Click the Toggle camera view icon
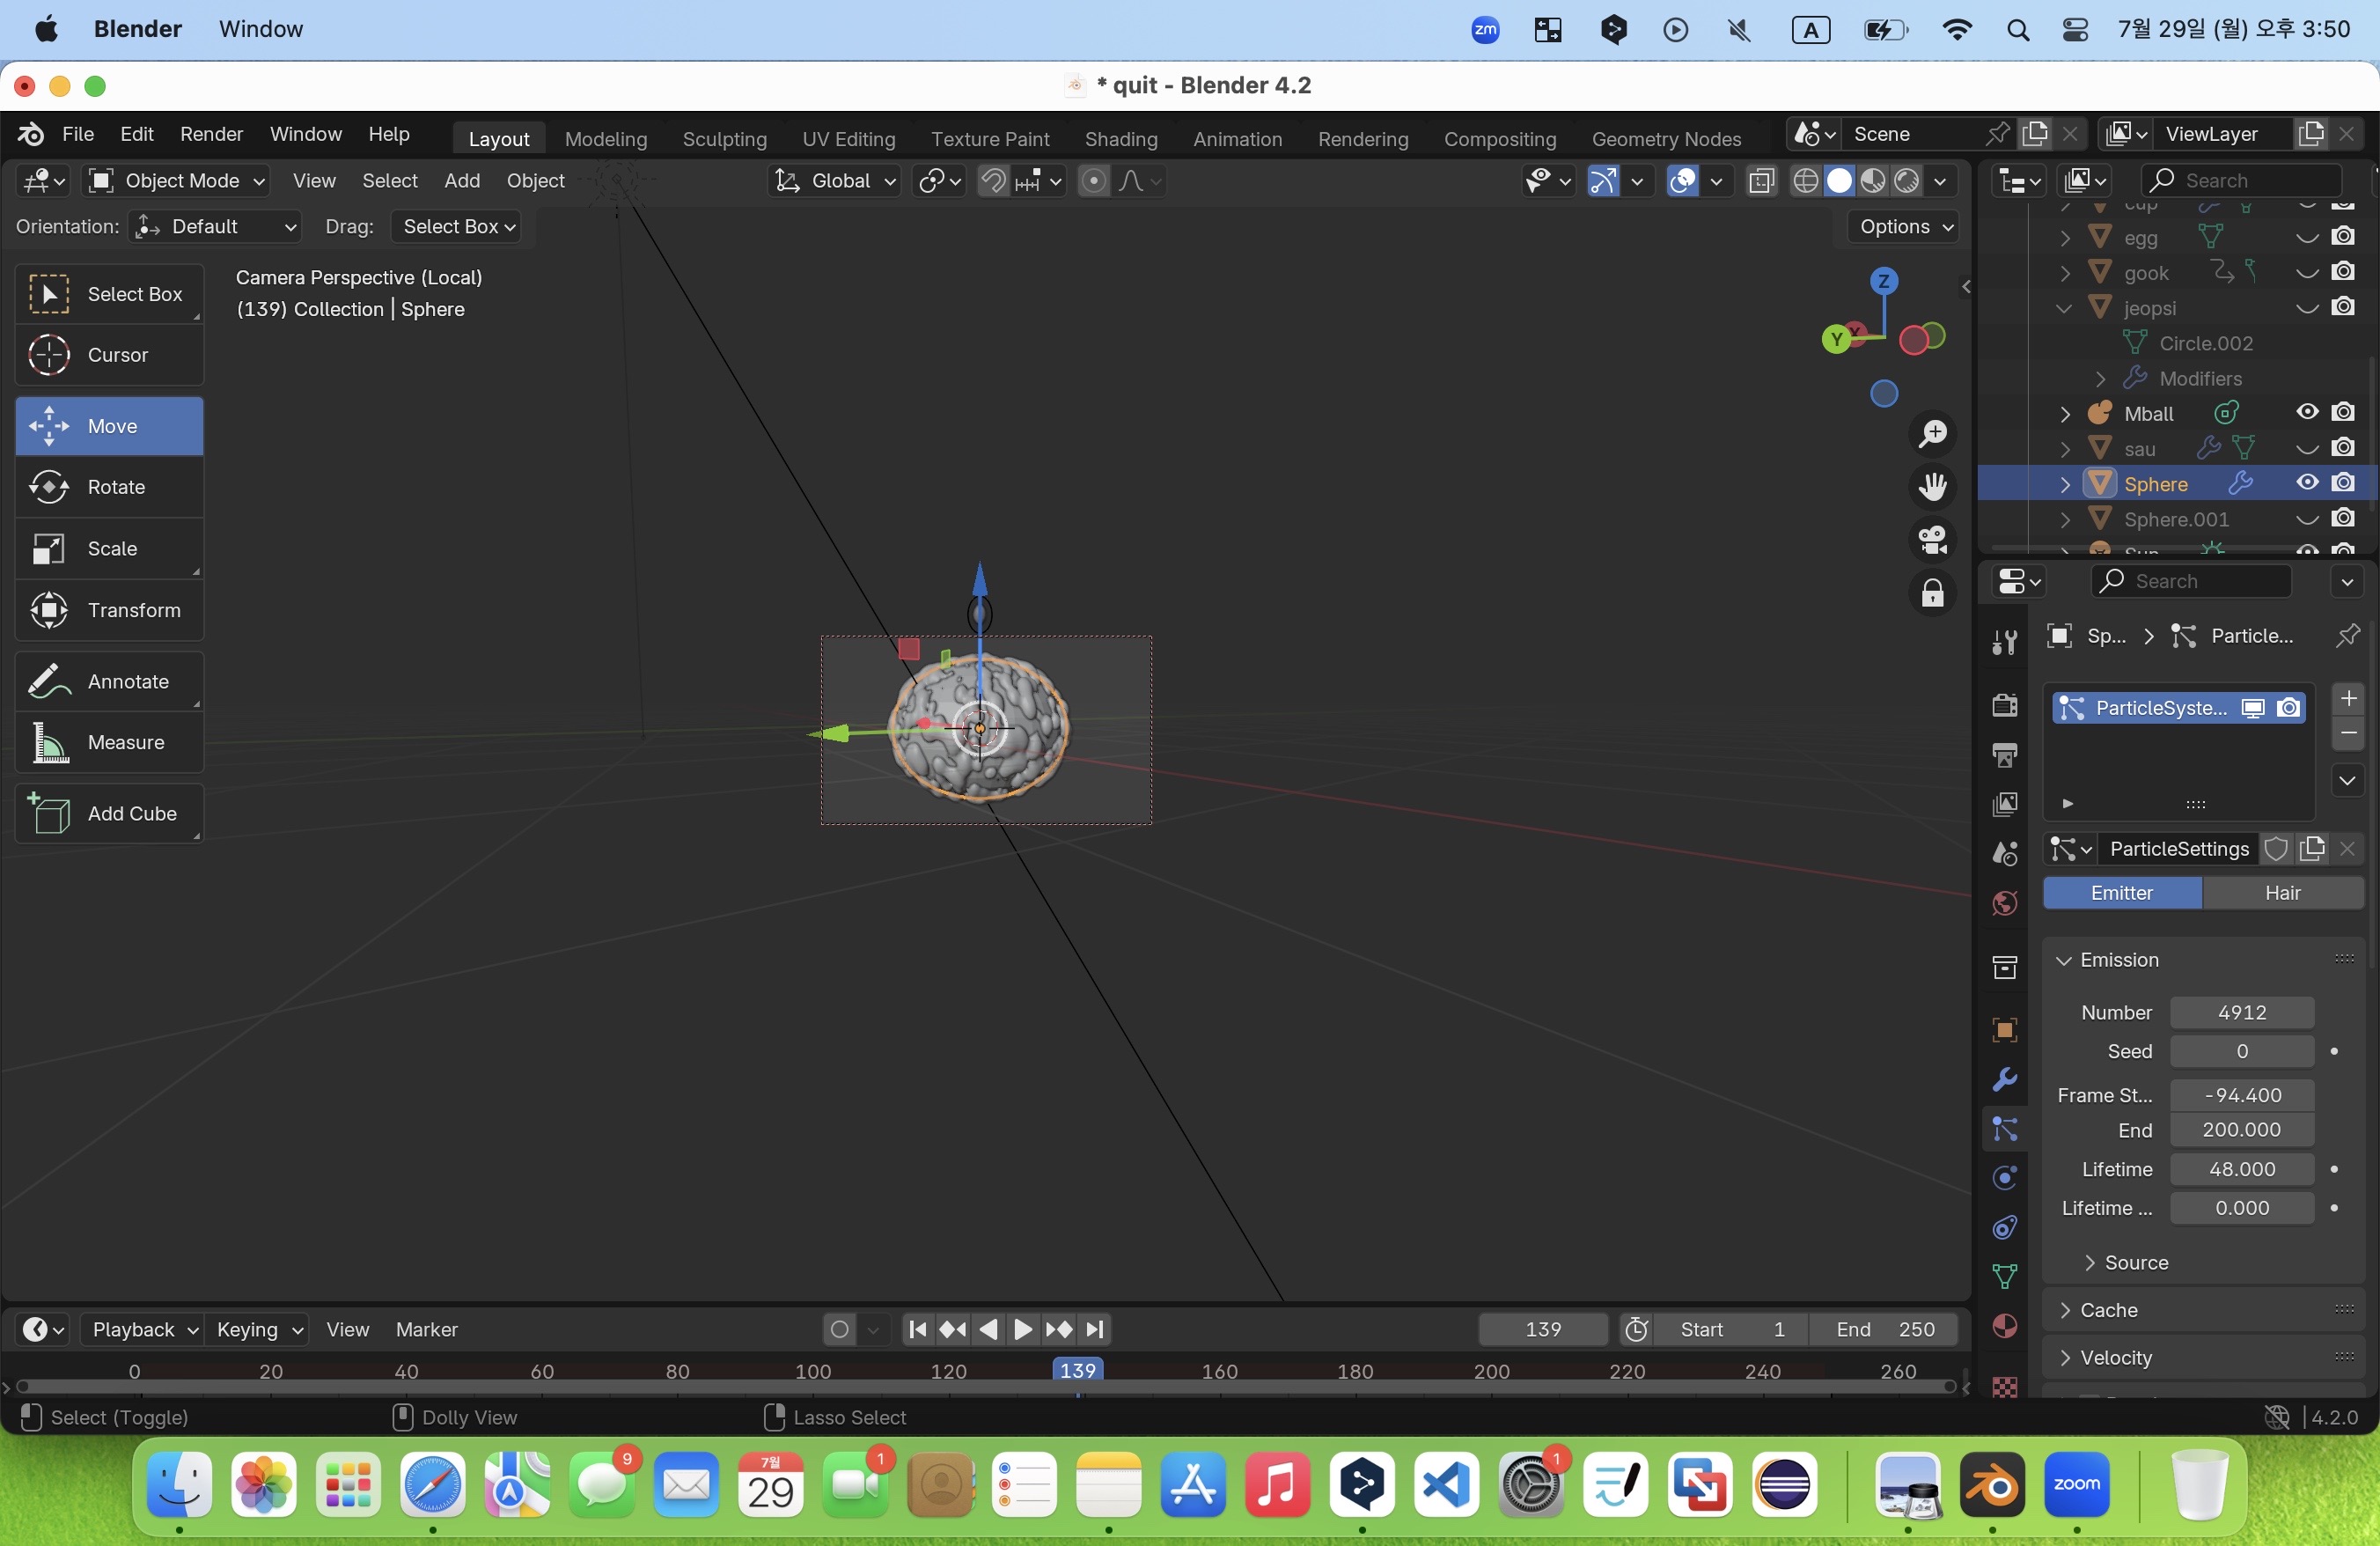This screenshot has width=2380, height=1546. coord(1932,541)
